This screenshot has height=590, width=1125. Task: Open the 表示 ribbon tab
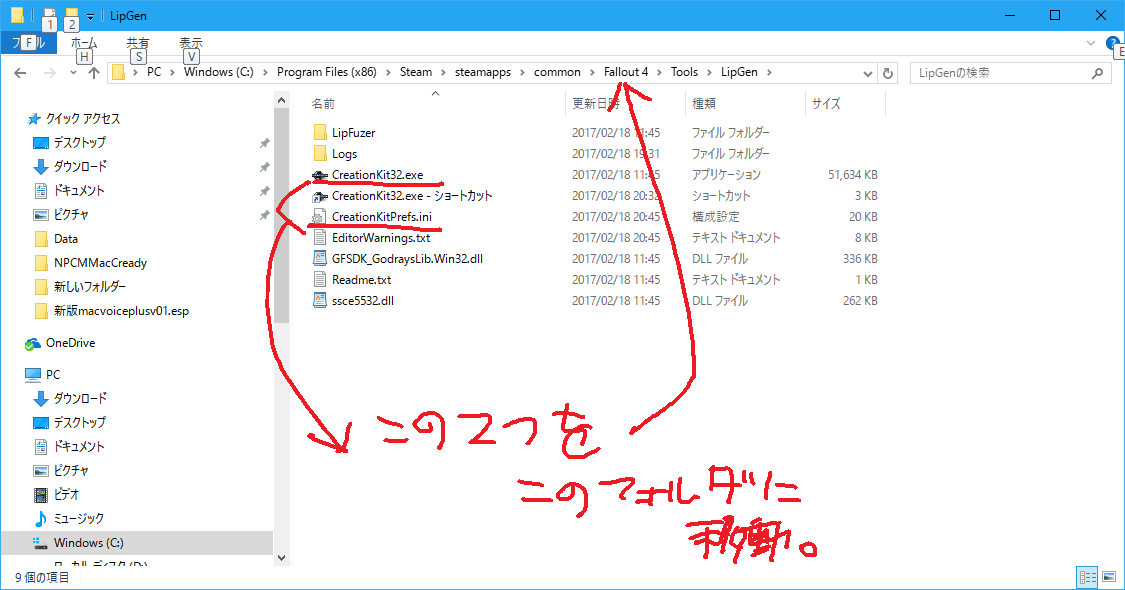coord(191,43)
